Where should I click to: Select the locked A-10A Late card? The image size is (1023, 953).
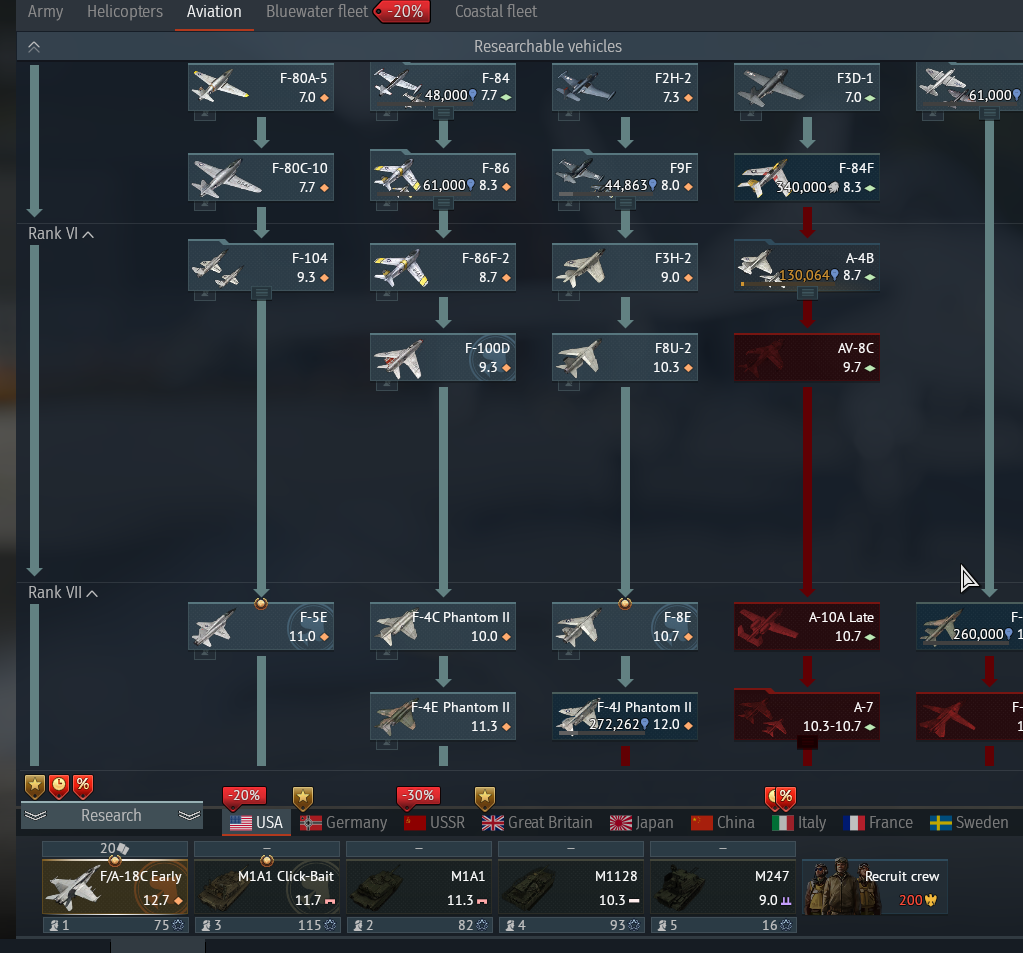(807, 626)
